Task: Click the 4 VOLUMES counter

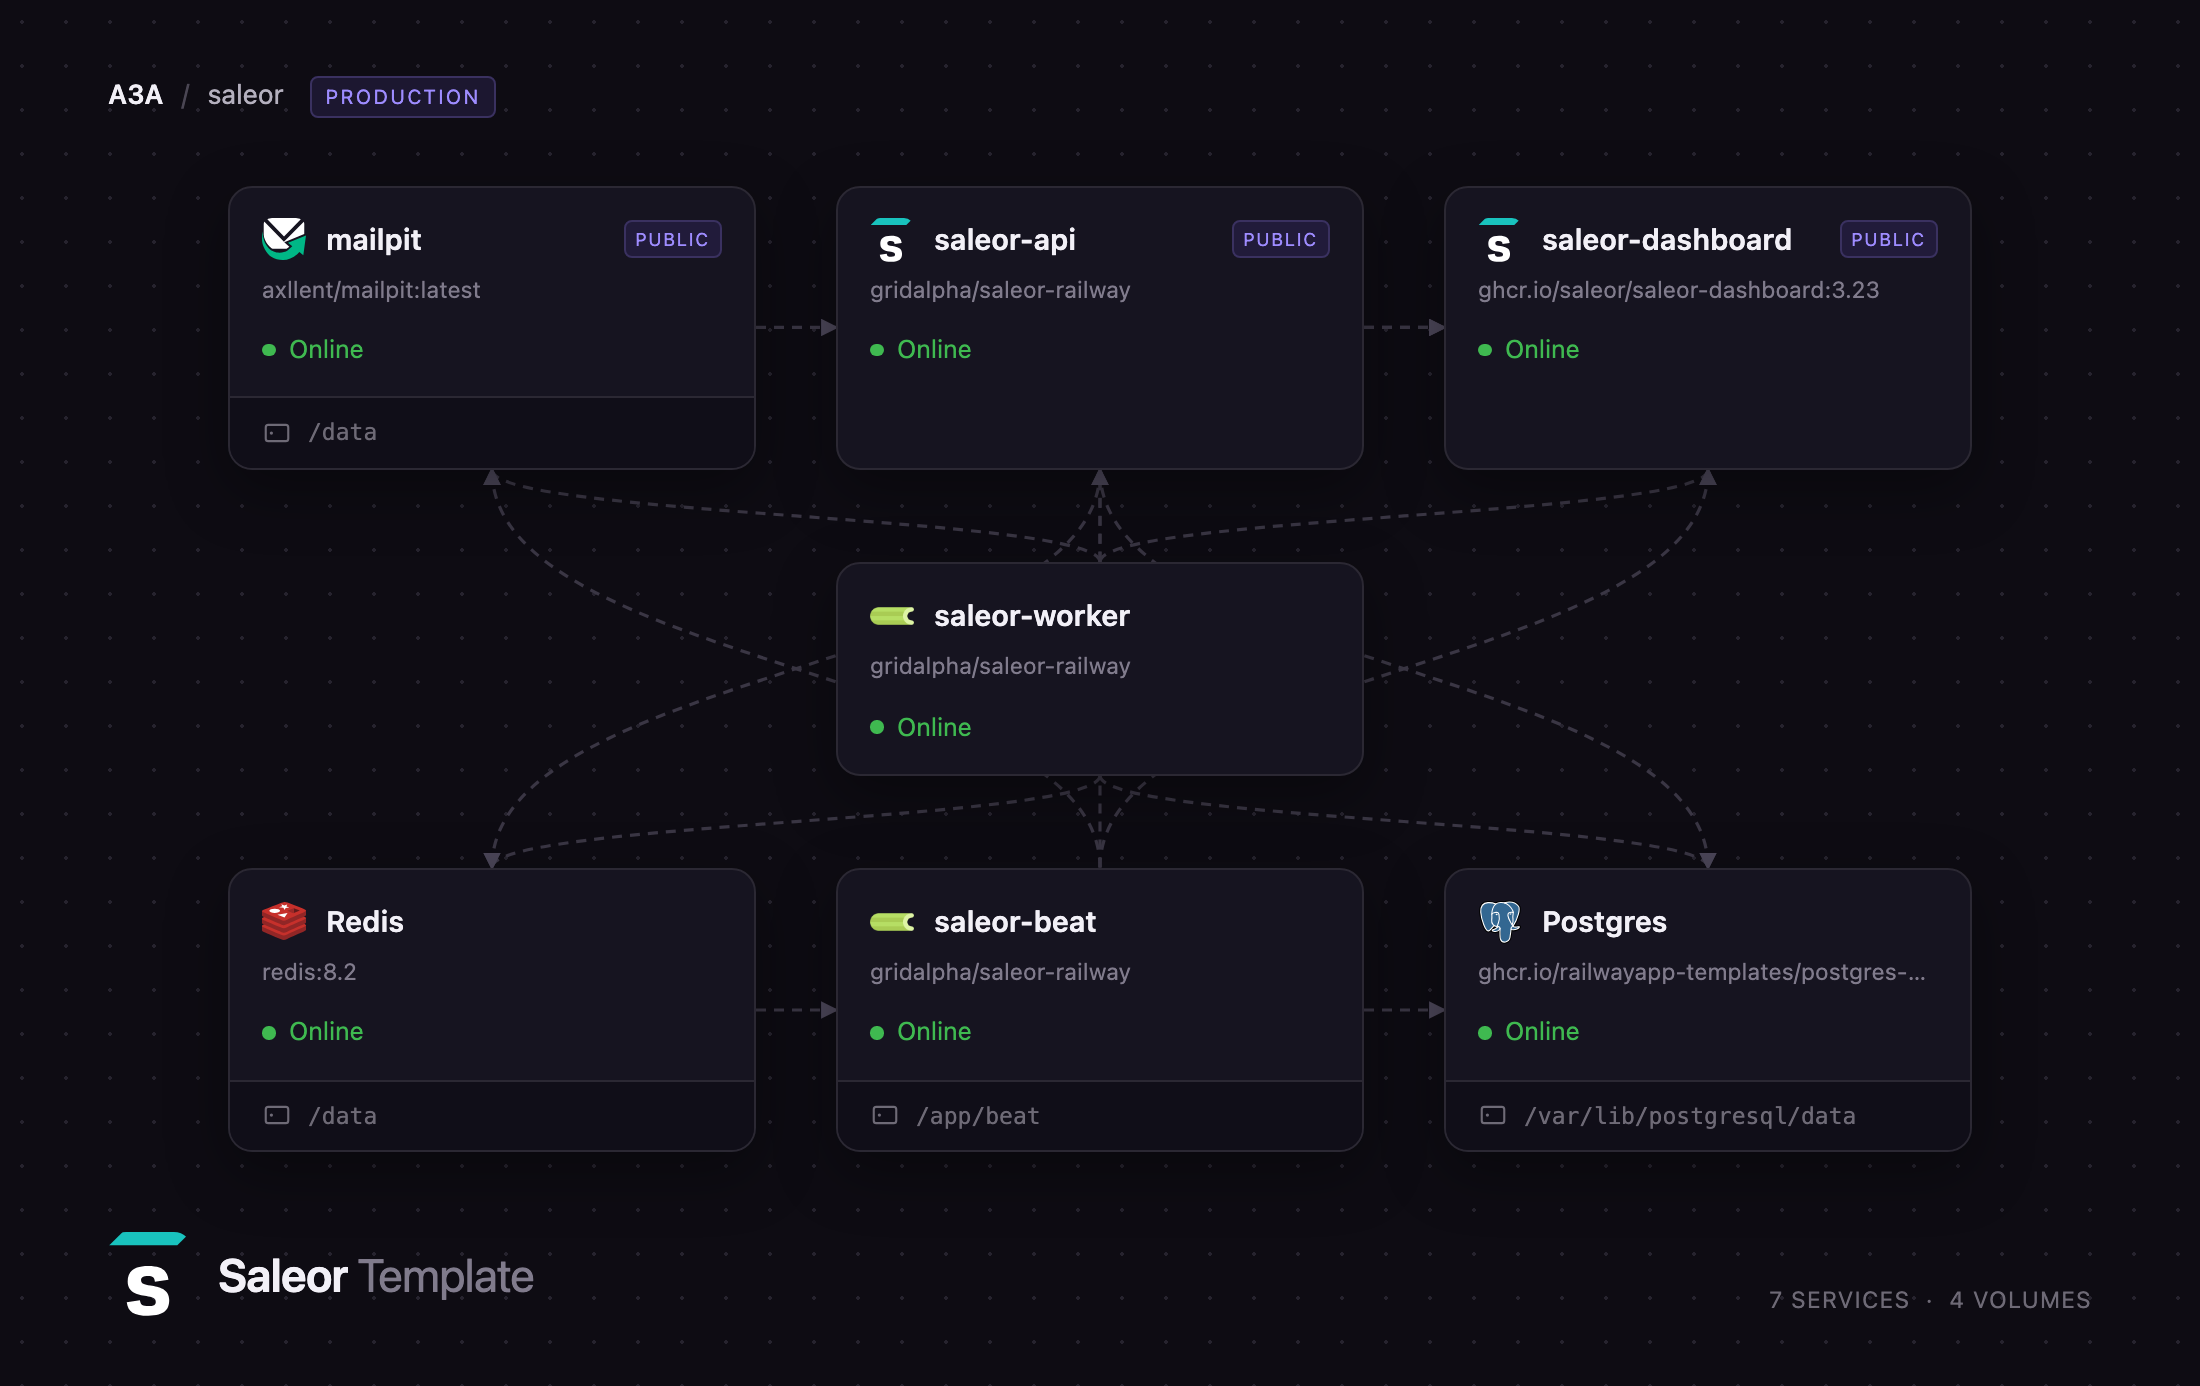Action: 2020,1300
